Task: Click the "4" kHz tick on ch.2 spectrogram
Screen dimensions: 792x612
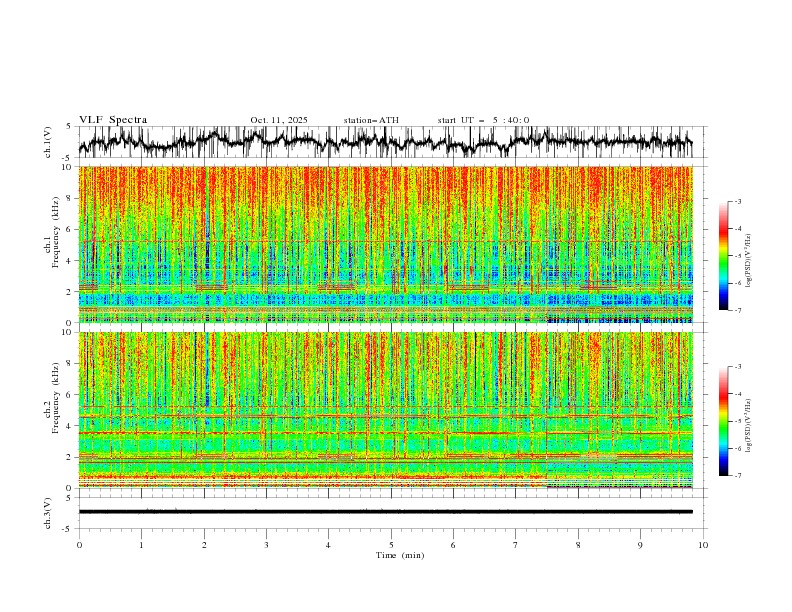Action: point(71,426)
